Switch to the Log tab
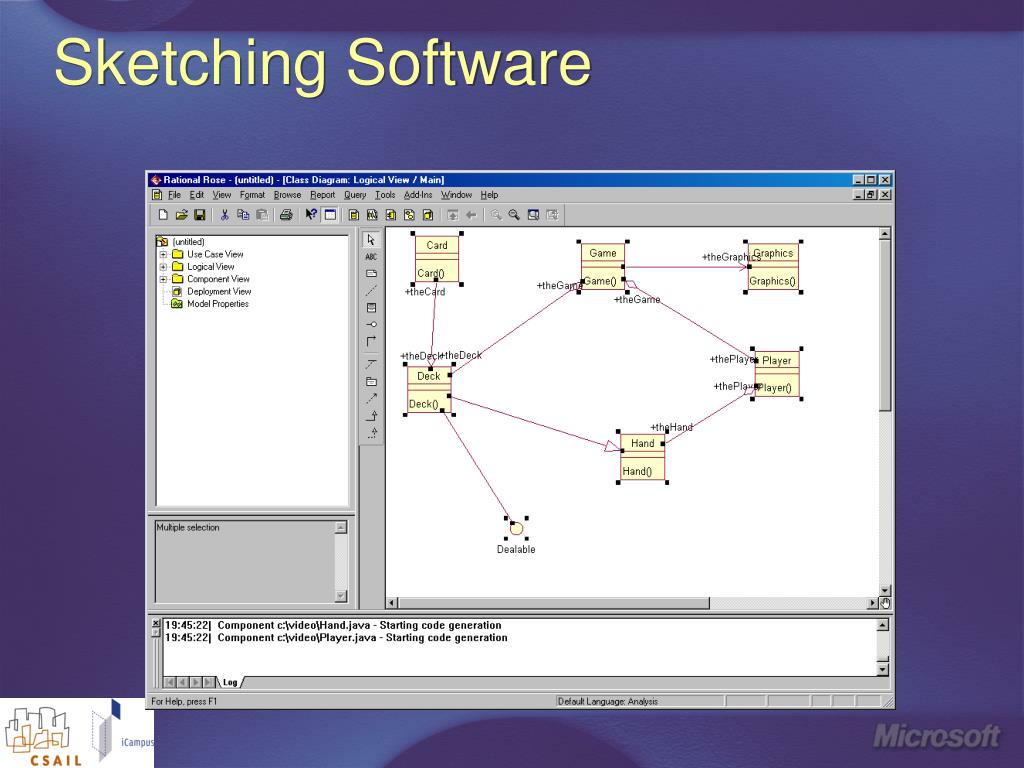The width and height of the screenshot is (1024, 768). (230, 682)
